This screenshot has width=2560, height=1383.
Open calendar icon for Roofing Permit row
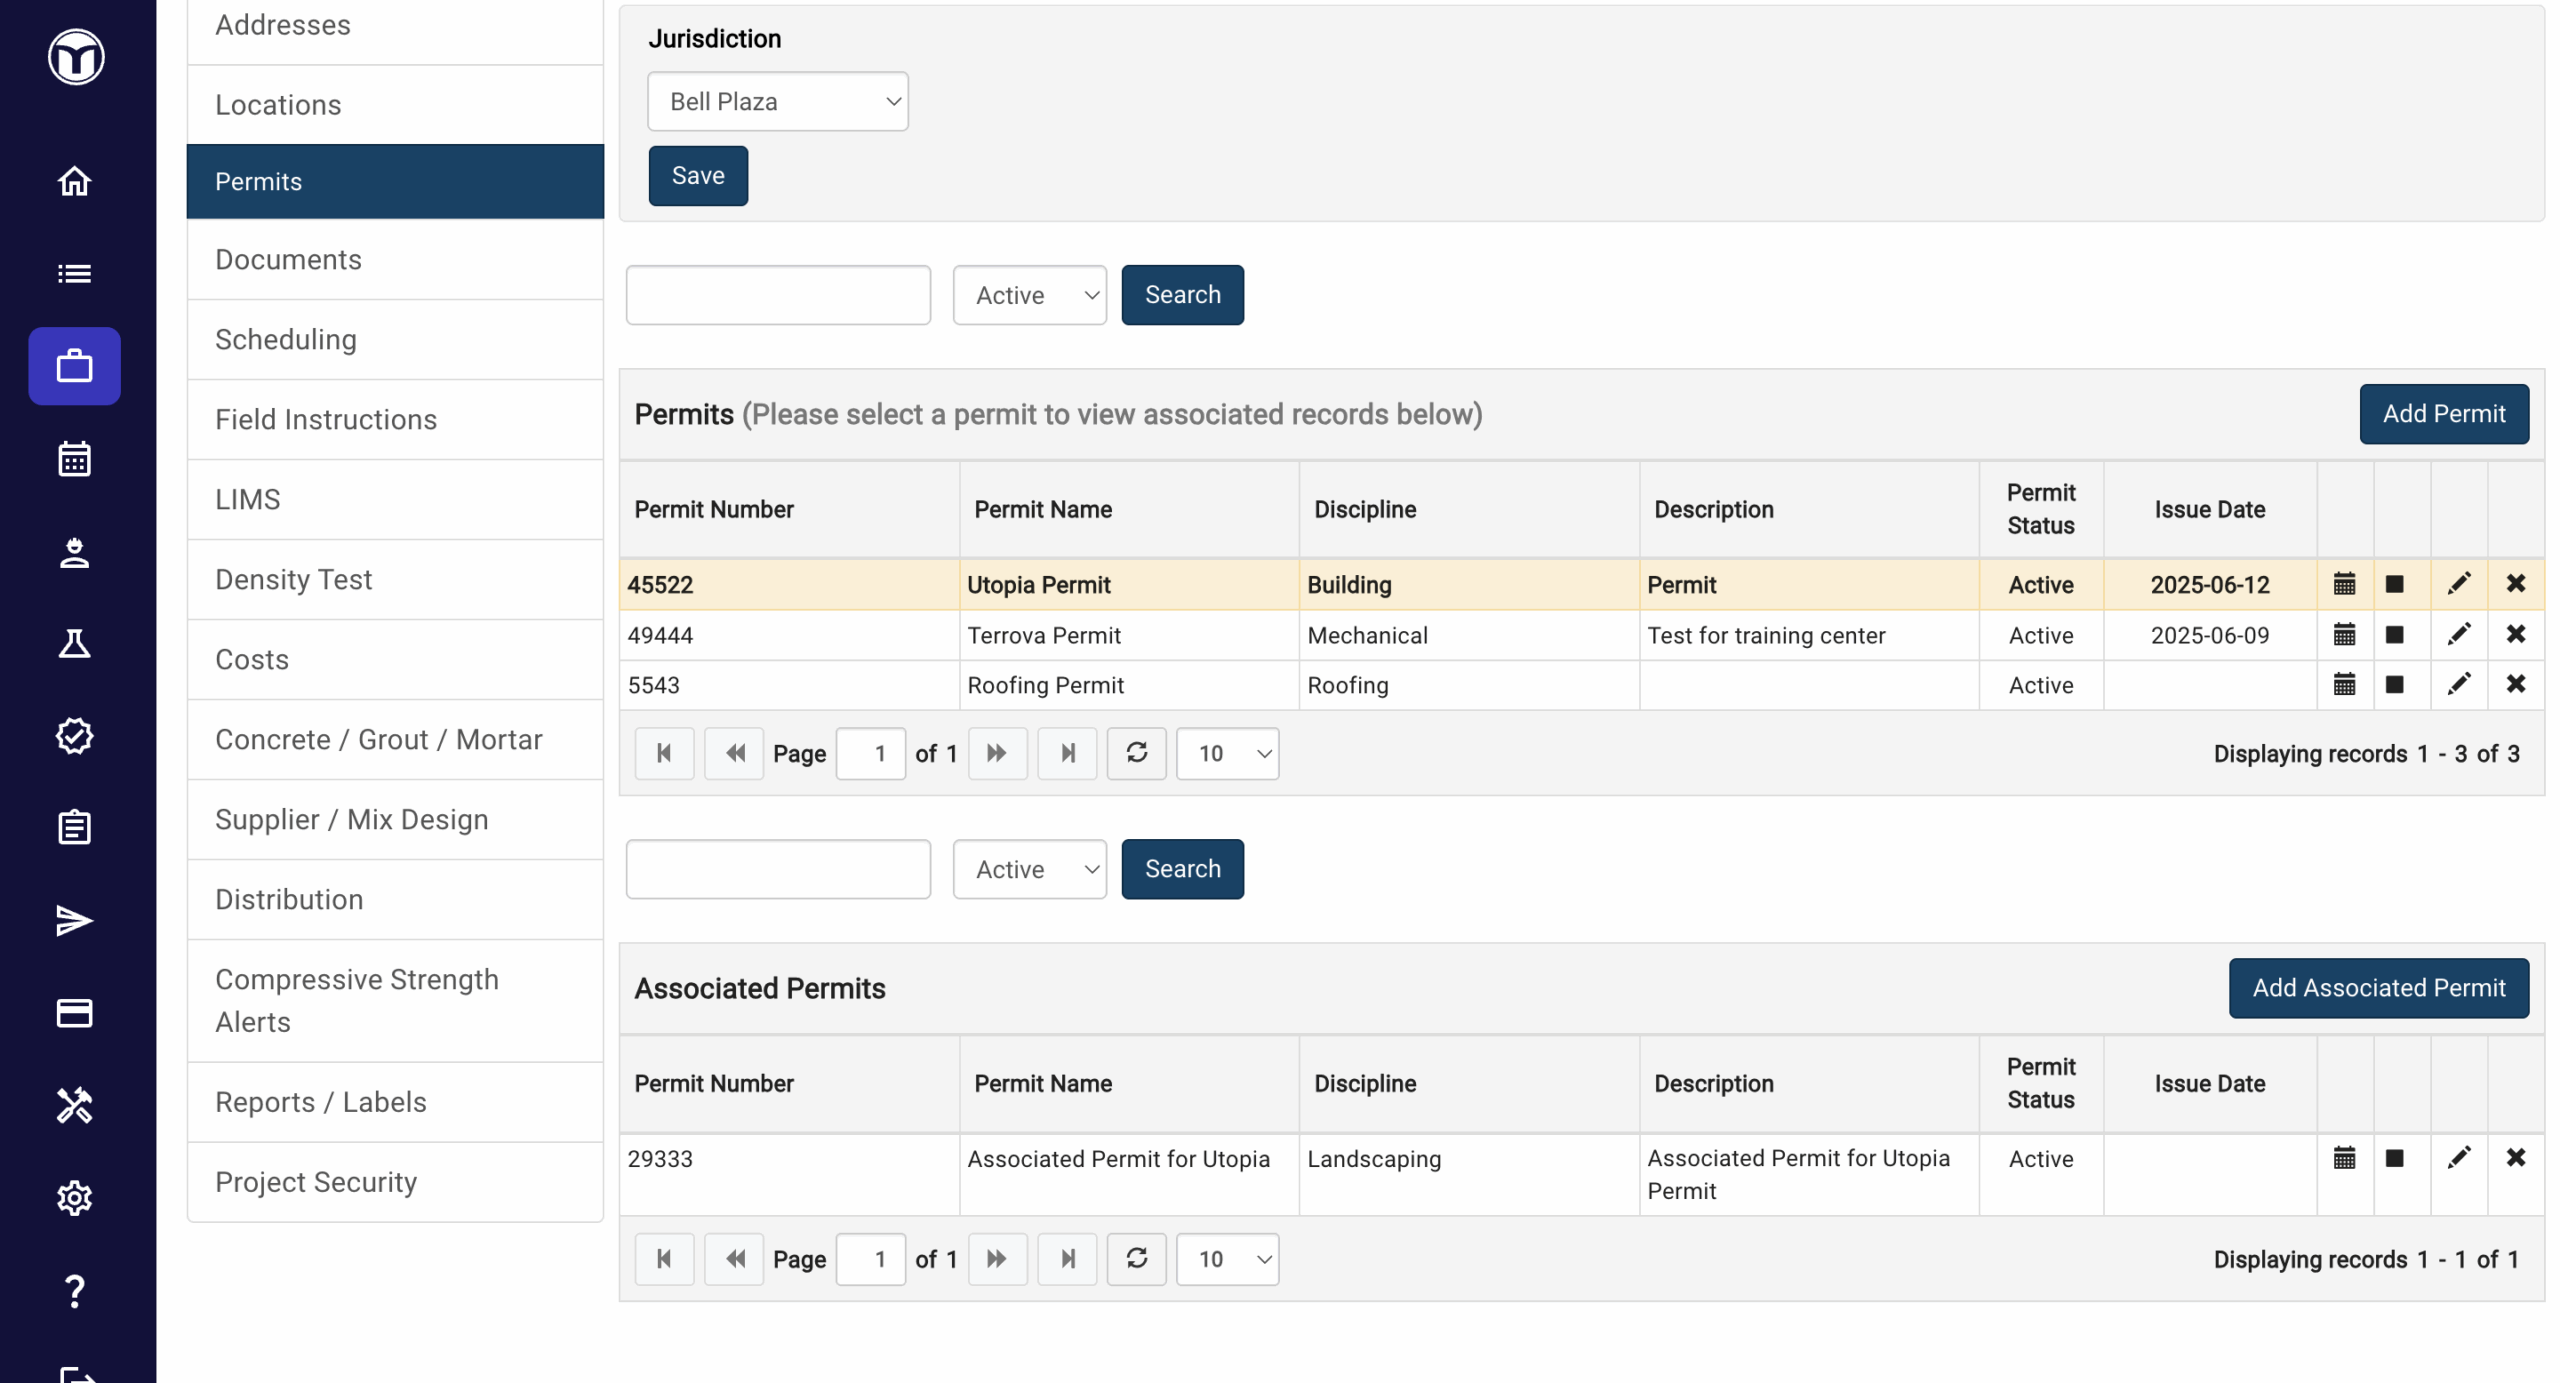tap(2343, 684)
